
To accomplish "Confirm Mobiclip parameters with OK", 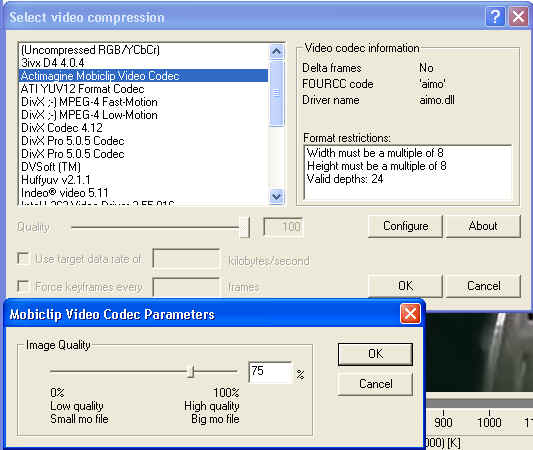I will tap(375, 354).
